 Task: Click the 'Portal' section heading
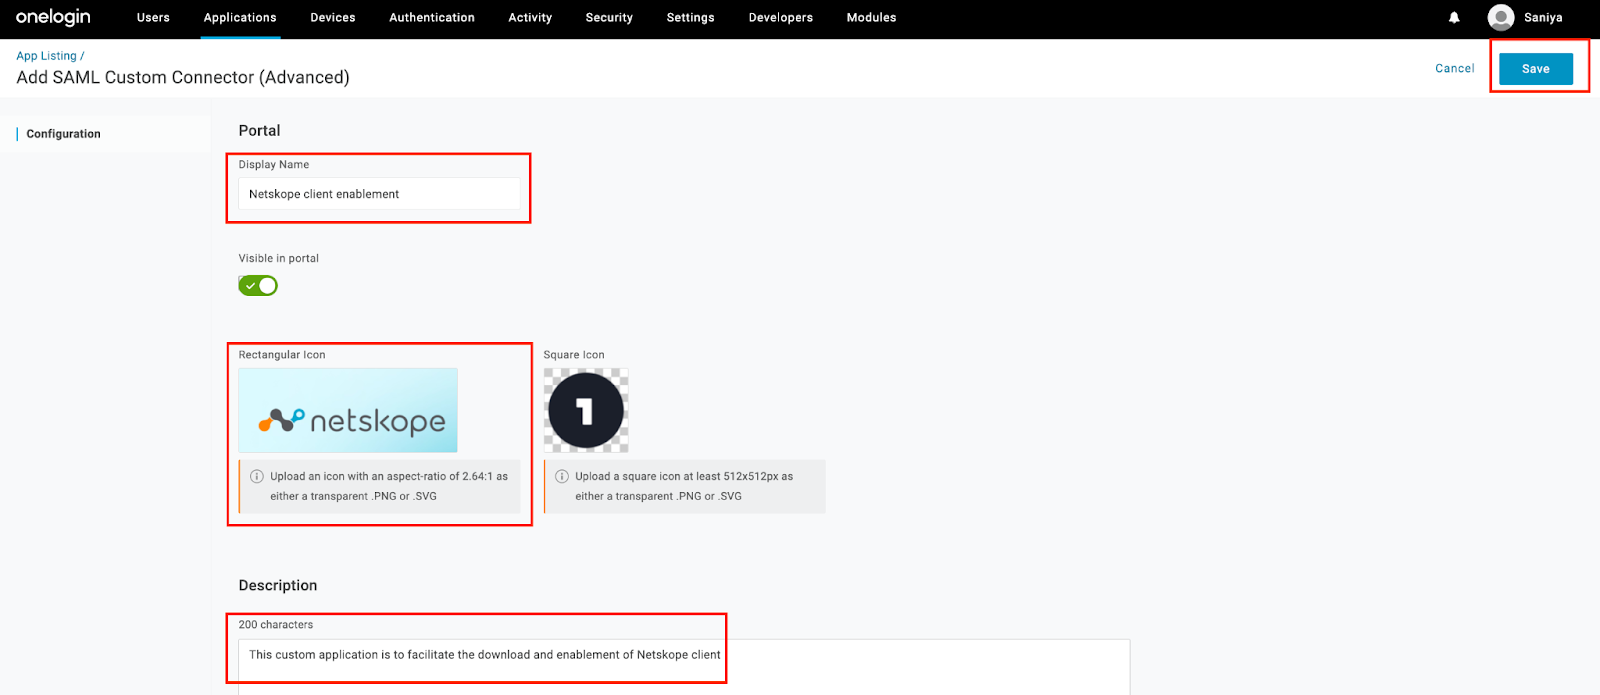point(259,131)
